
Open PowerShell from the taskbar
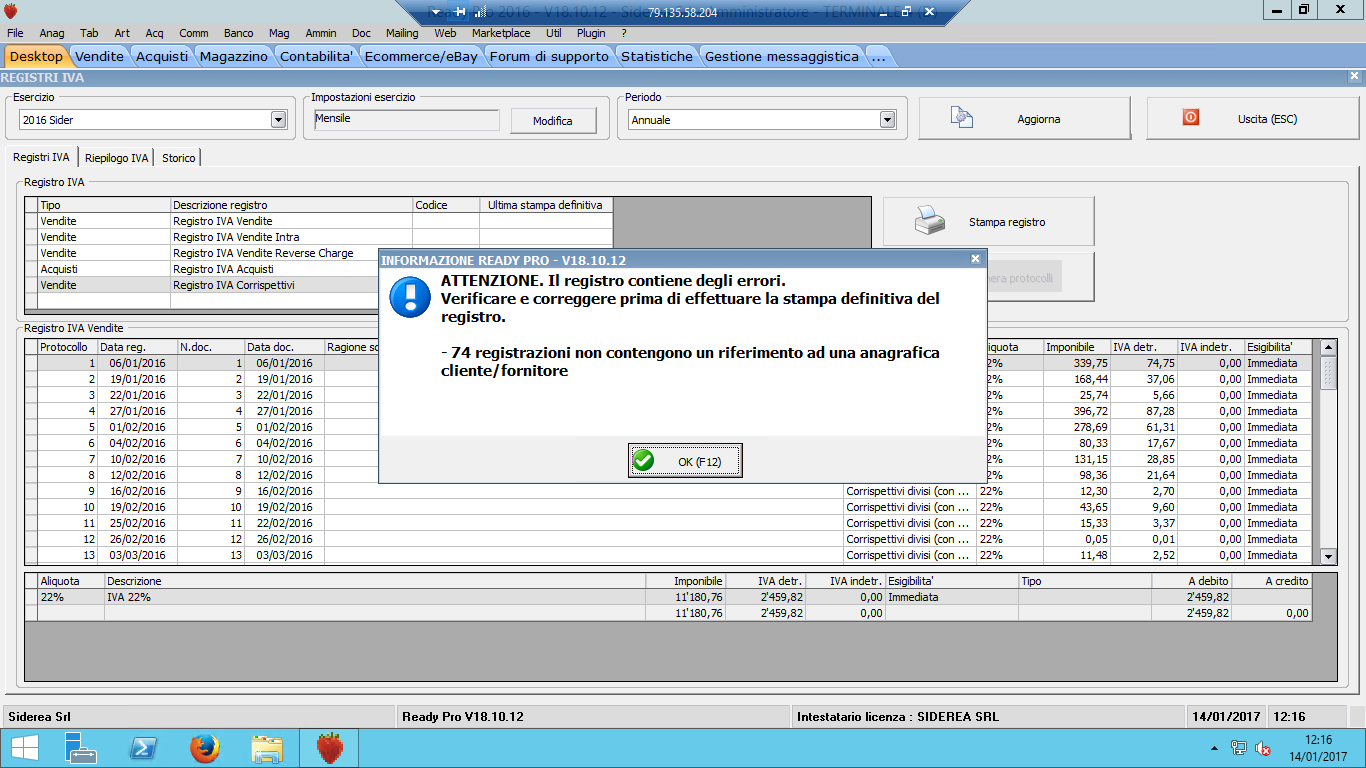click(143, 748)
